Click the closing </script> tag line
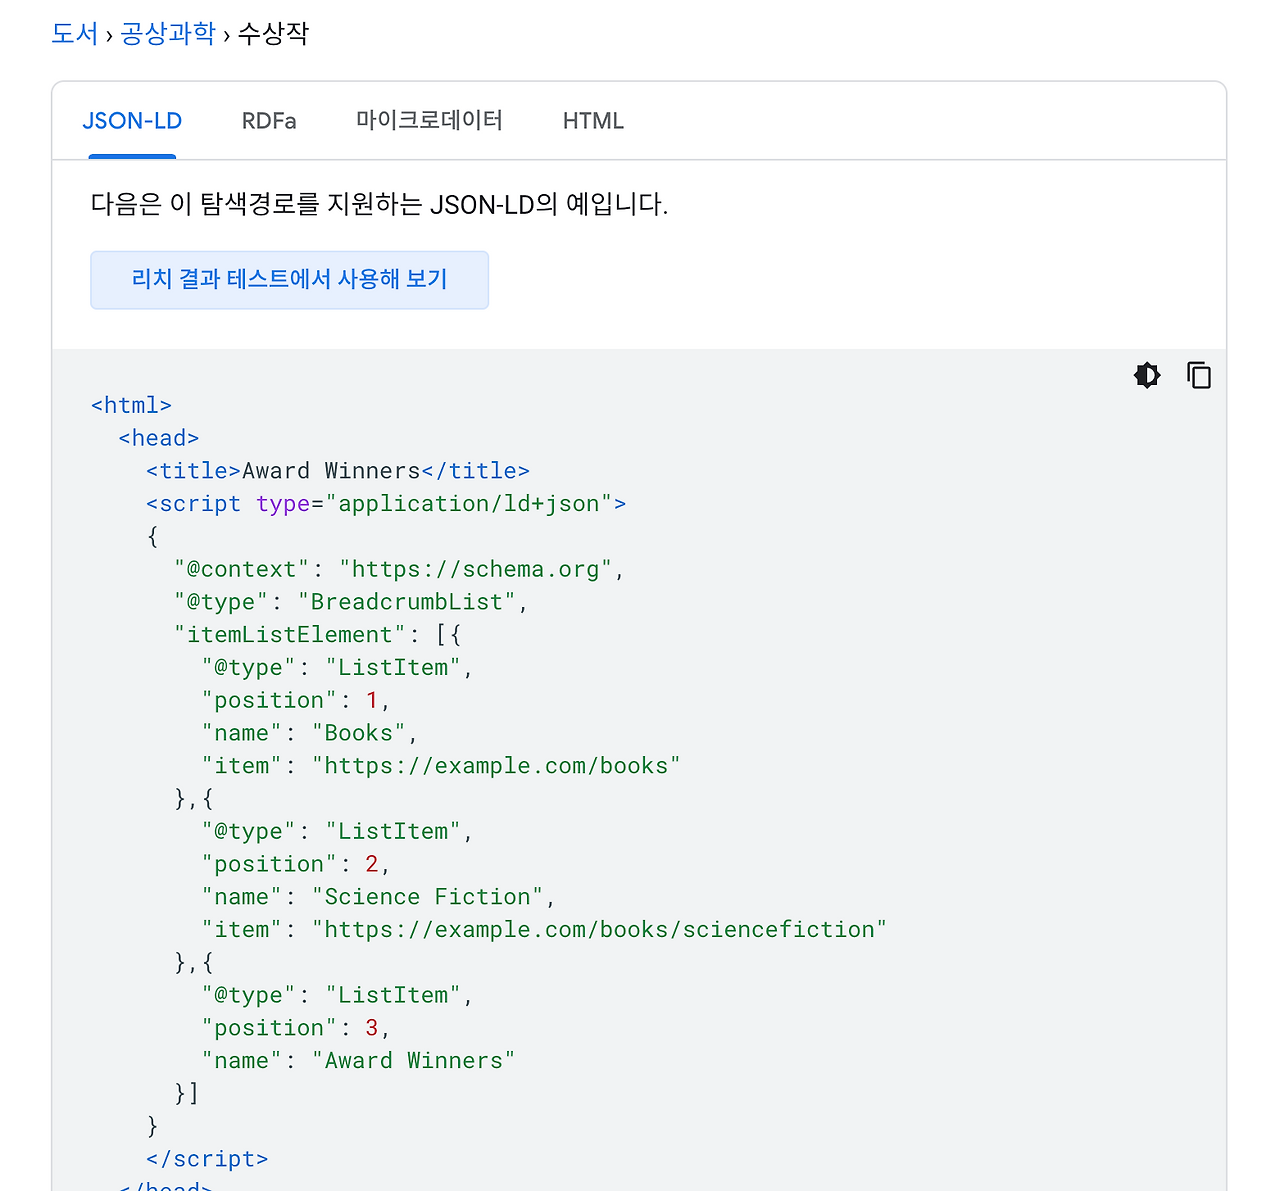Image resolution: width=1280 pixels, height=1191 pixels. click(207, 1159)
